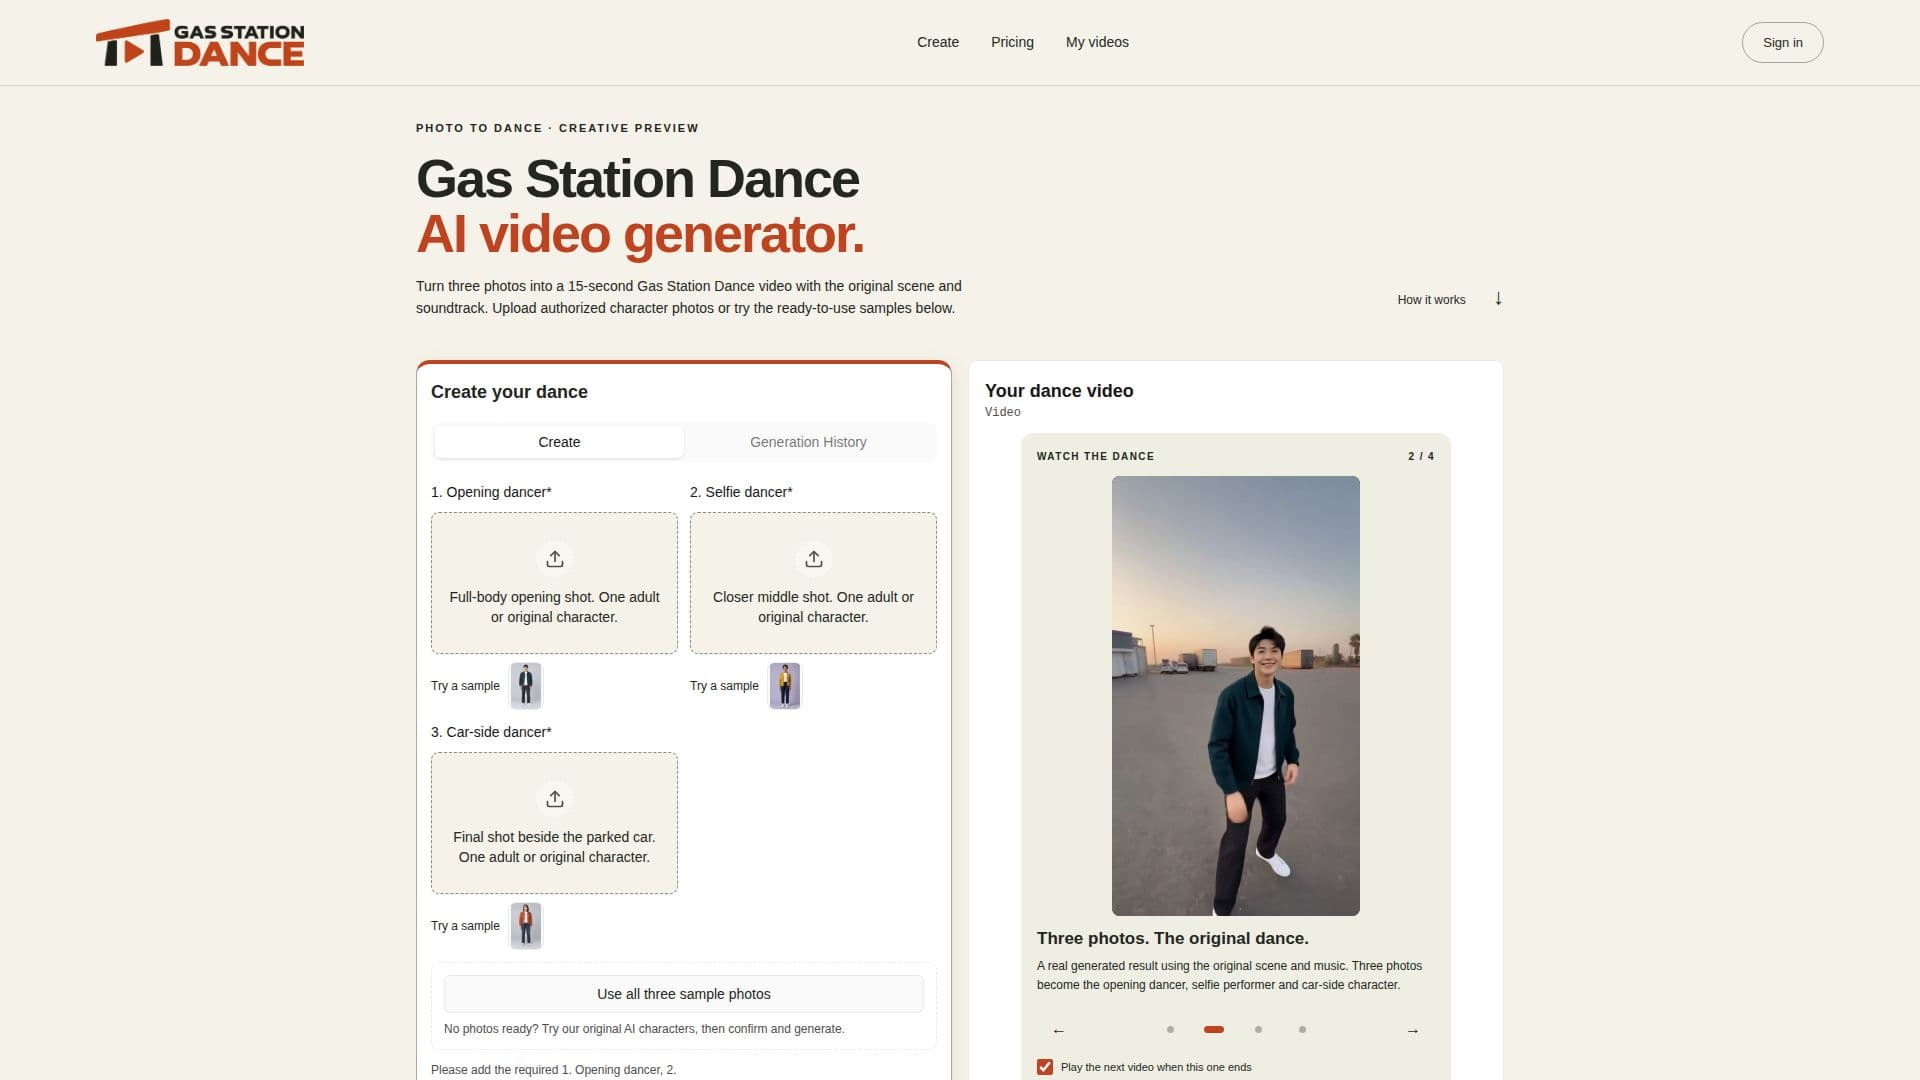Go to next video with right arrow

click(1413, 1031)
